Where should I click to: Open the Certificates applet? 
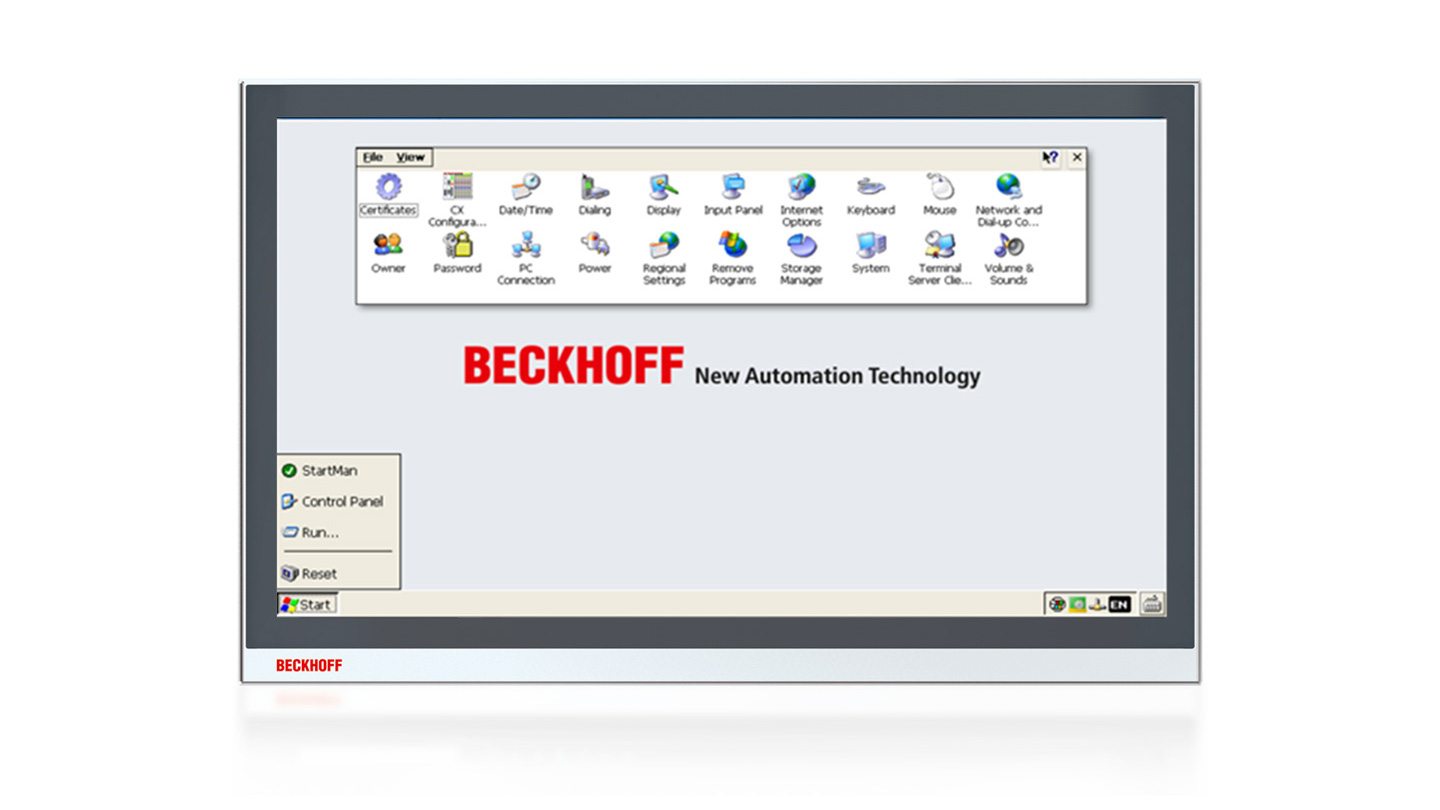tap(388, 194)
